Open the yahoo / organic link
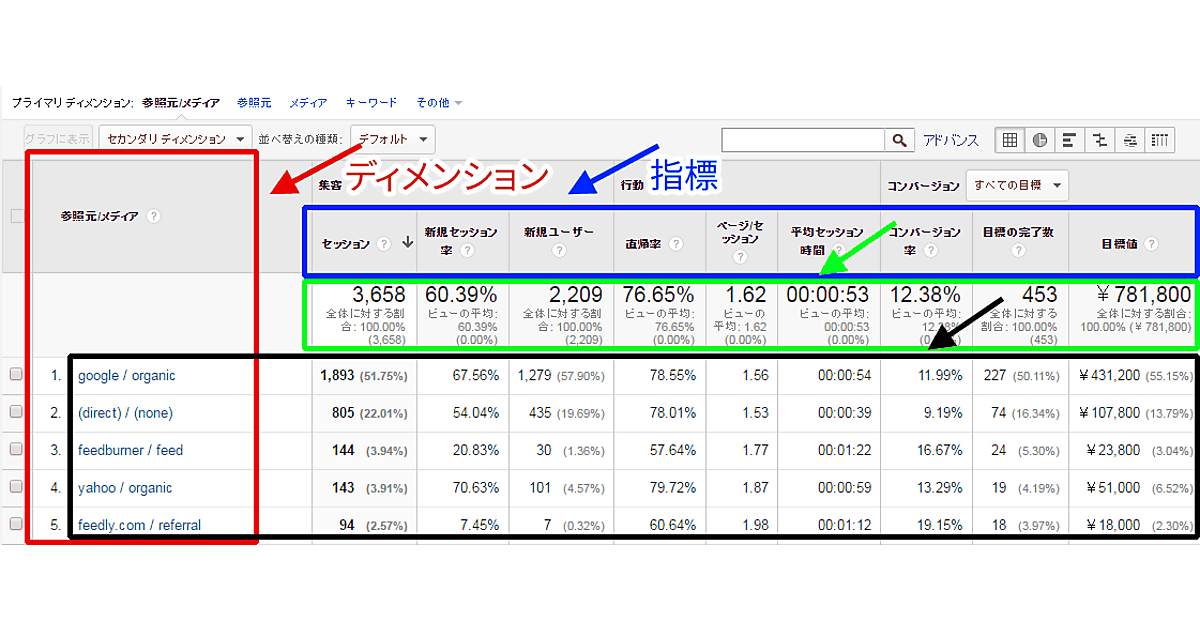This screenshot has width=1200, height=630. pos(125,488)
